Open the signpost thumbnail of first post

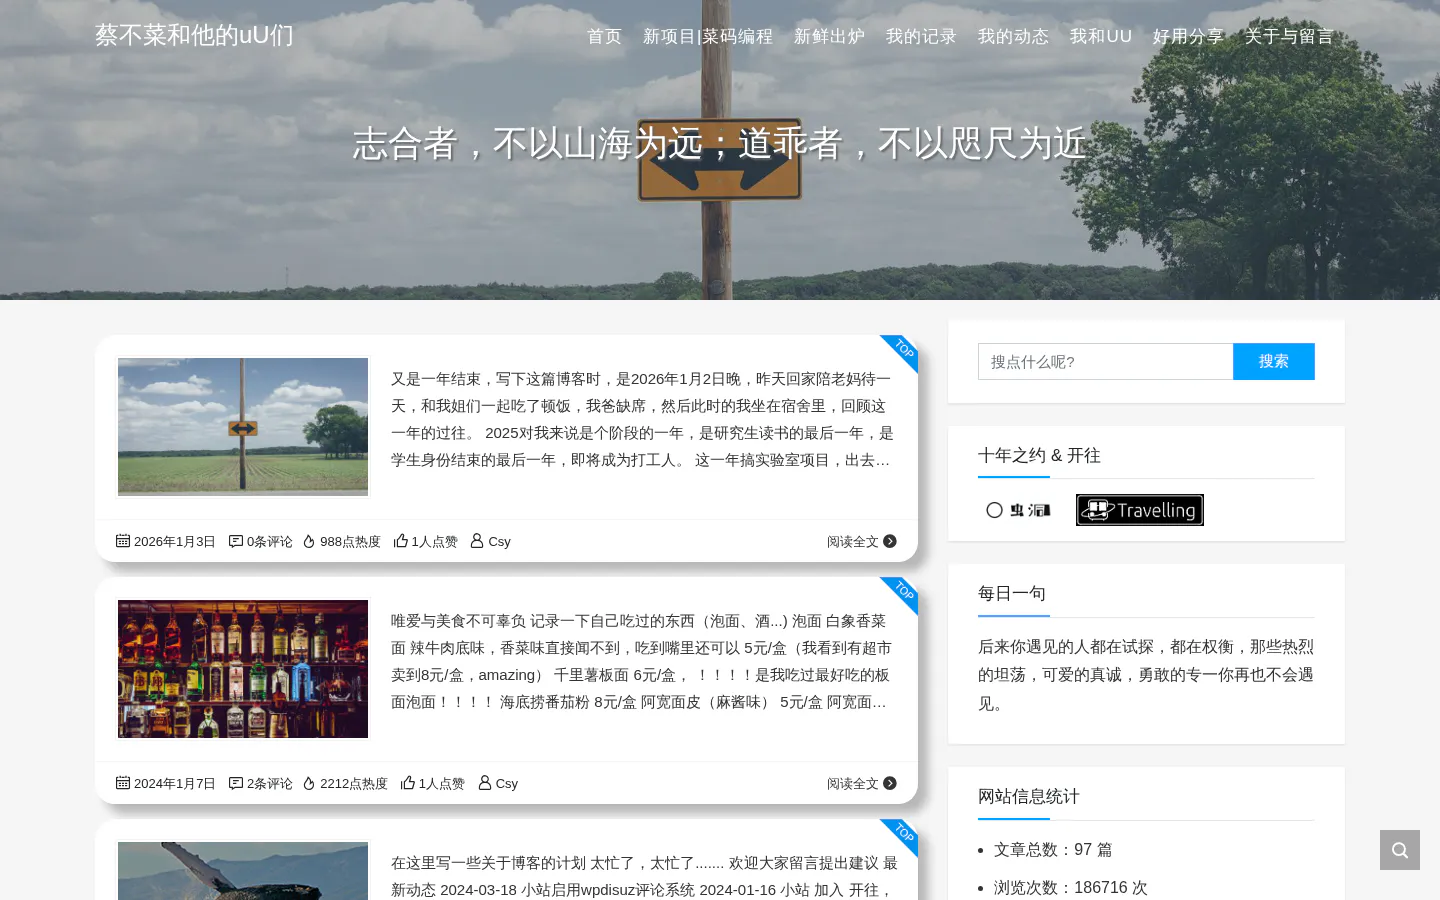(x=243, y=427)
